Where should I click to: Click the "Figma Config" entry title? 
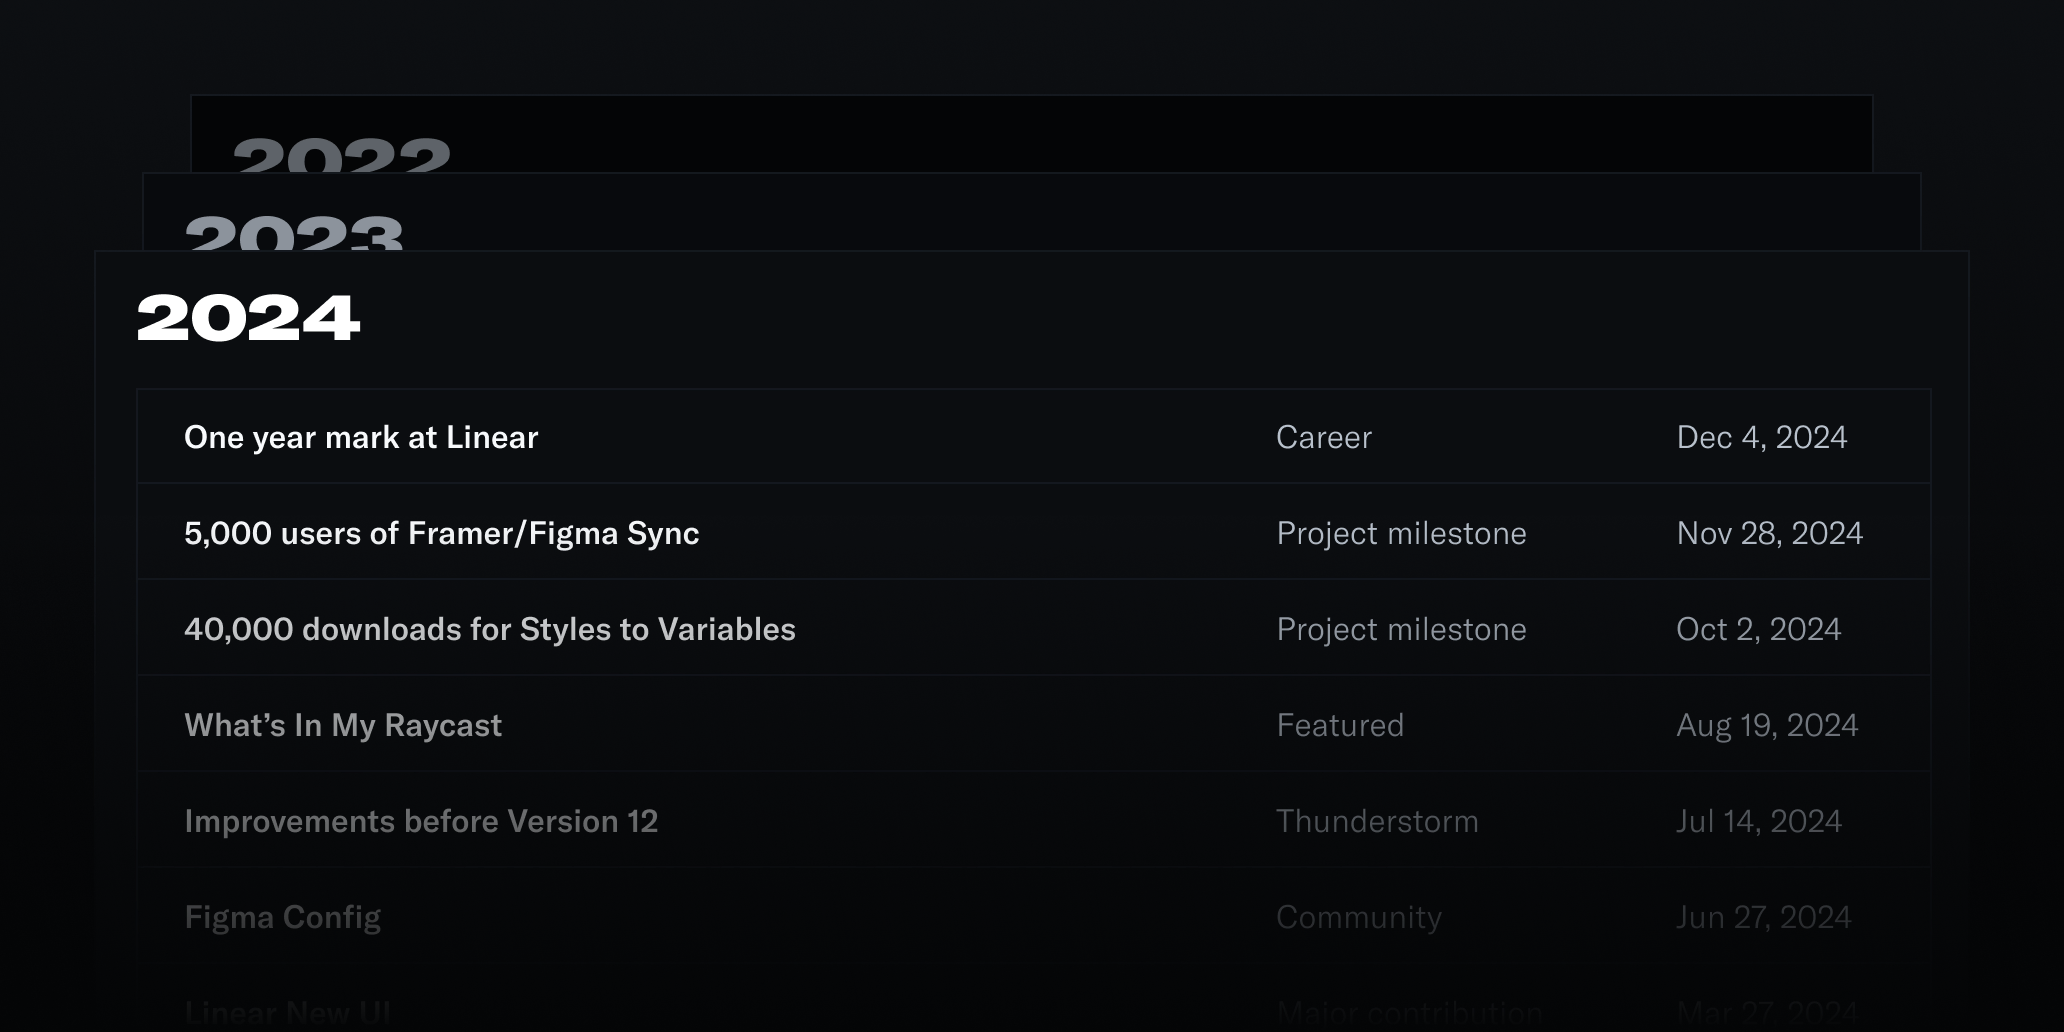[x=283, y=917]
